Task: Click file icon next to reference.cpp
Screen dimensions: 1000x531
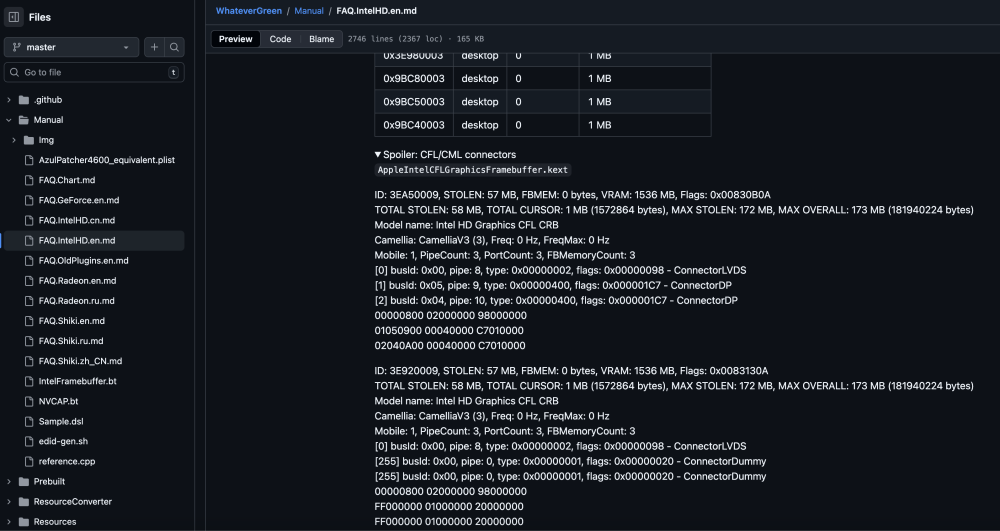Action: [29, 462]
